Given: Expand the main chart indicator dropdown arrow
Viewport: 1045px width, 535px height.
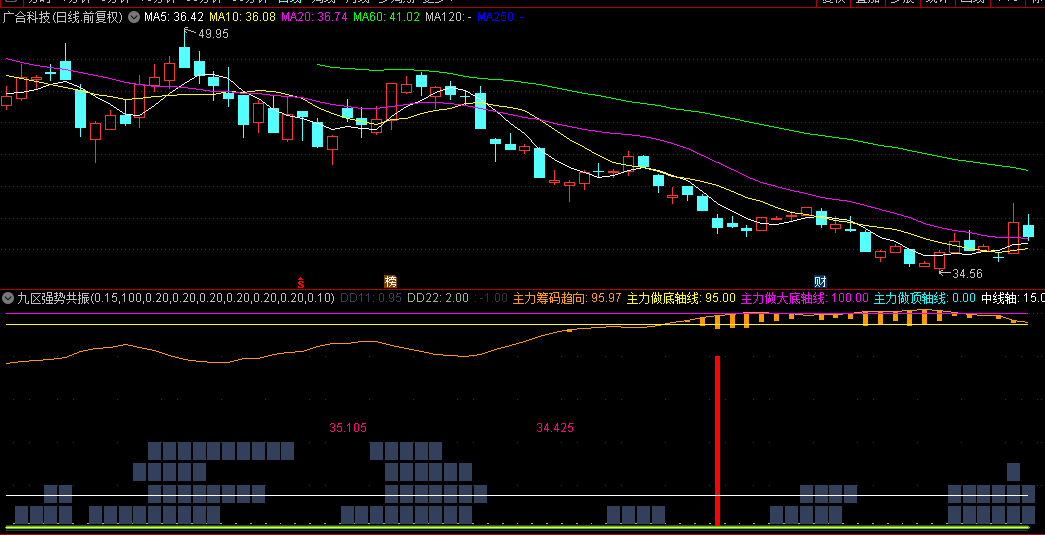Looking at the screenshot, I should (x=133, y=17).
